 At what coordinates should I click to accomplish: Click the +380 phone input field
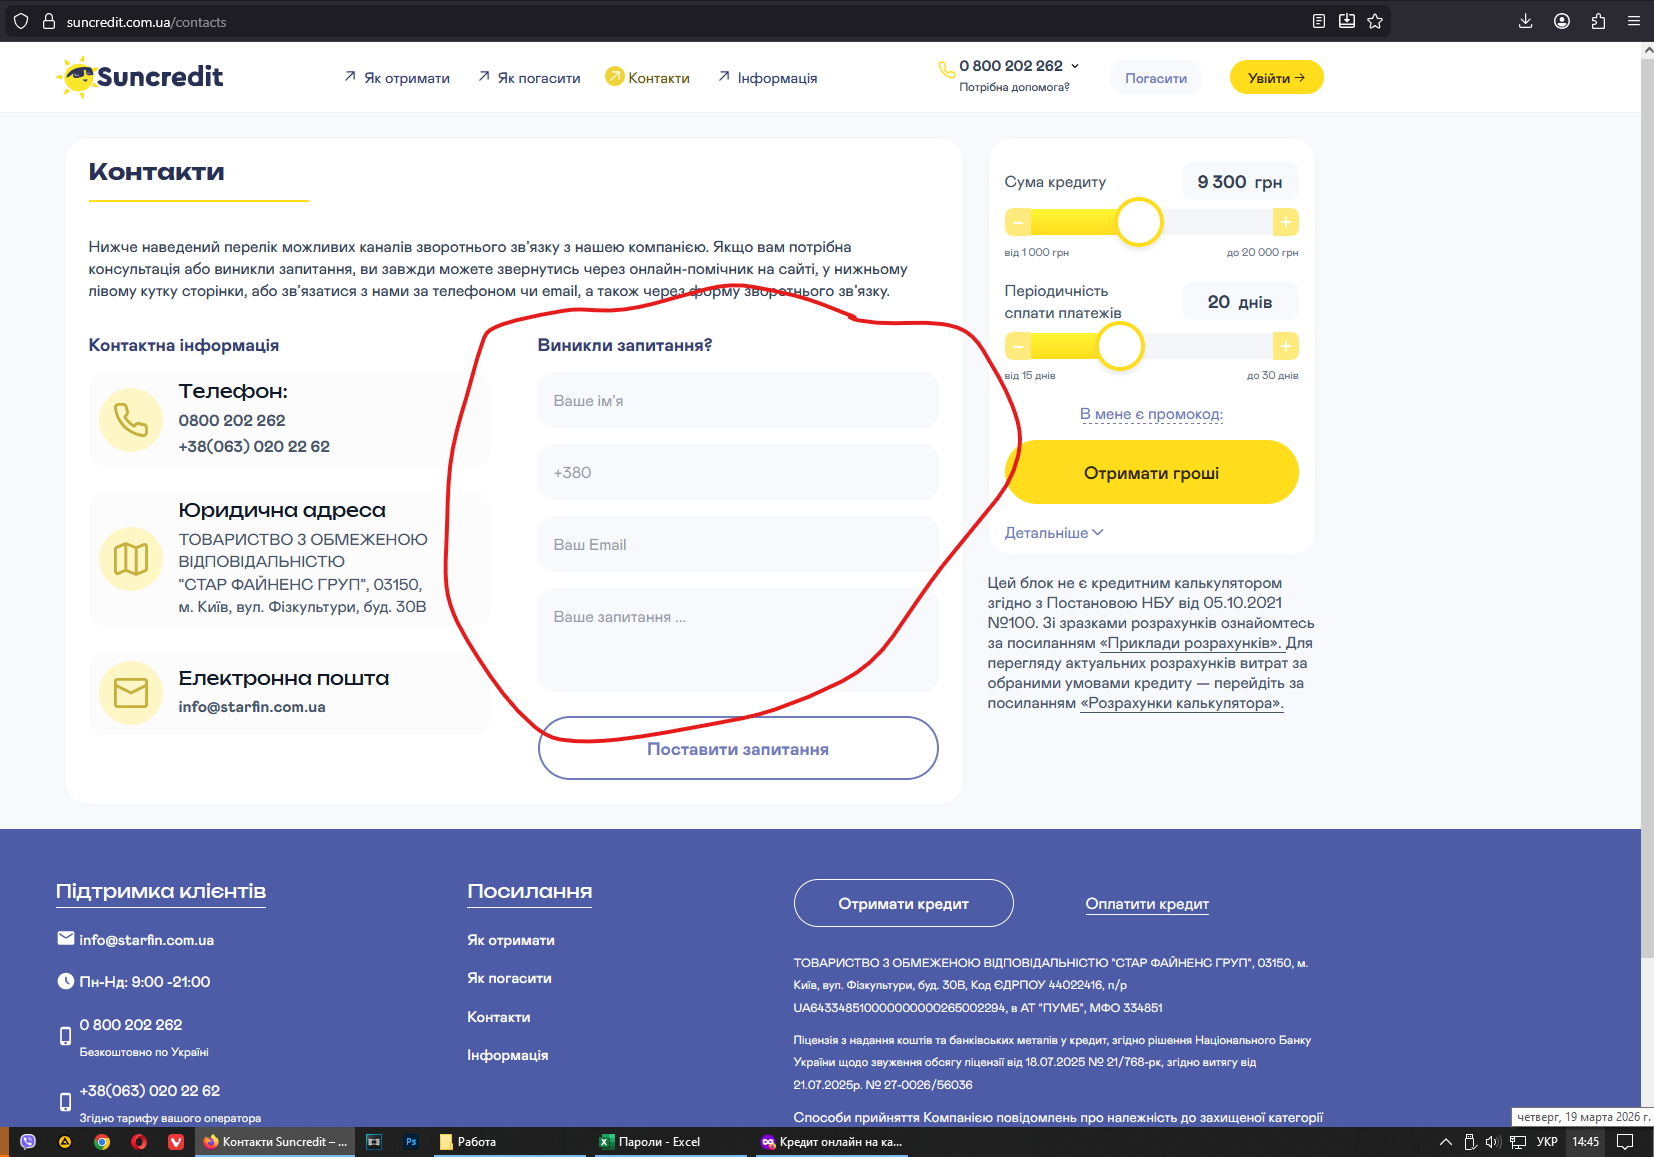738,472
